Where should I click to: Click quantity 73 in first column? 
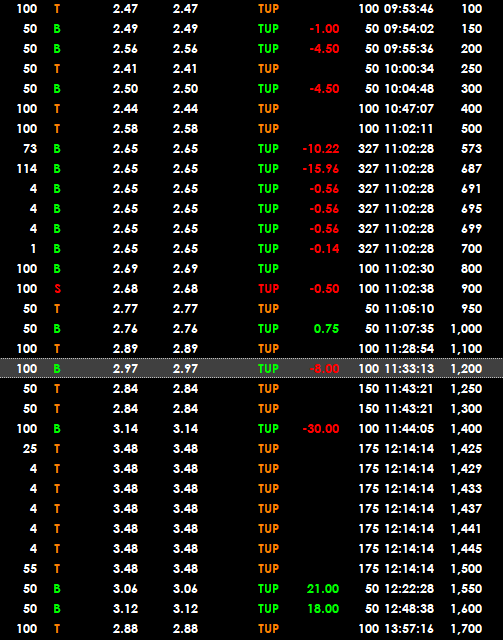(x=30, y=149)
